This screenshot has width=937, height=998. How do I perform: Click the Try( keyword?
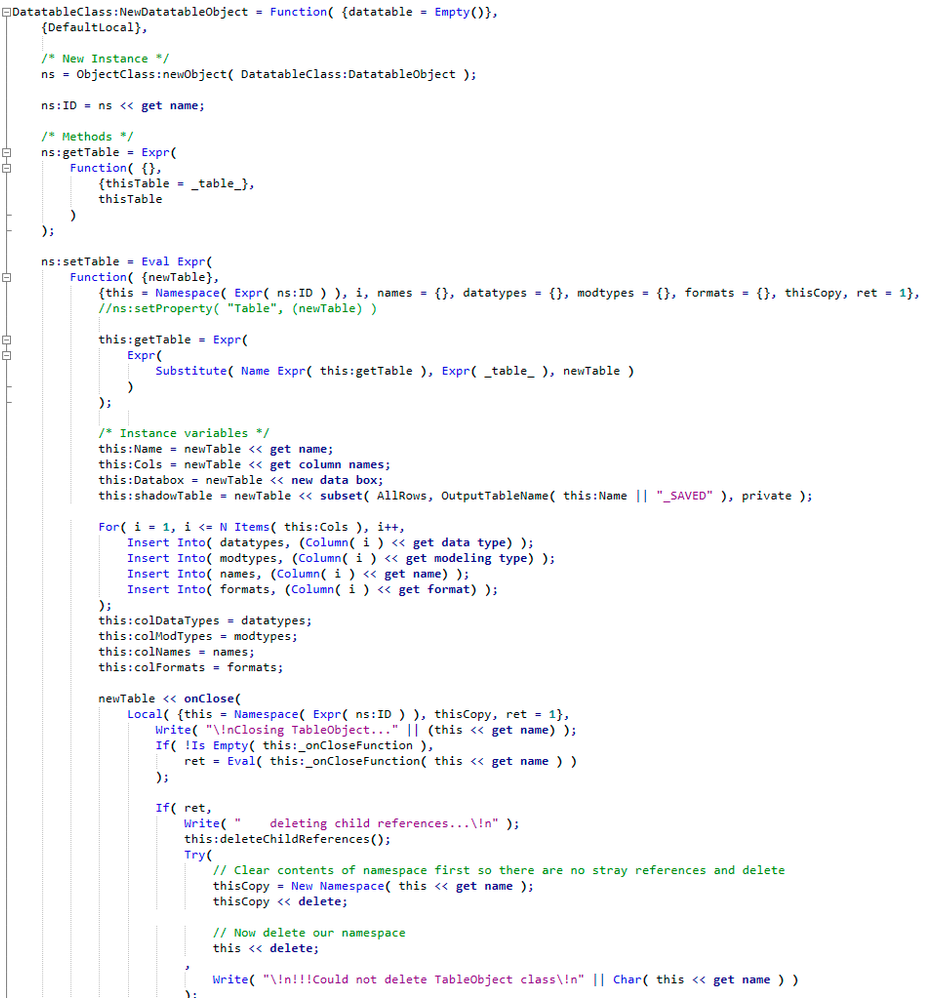(x=195, y=855)
